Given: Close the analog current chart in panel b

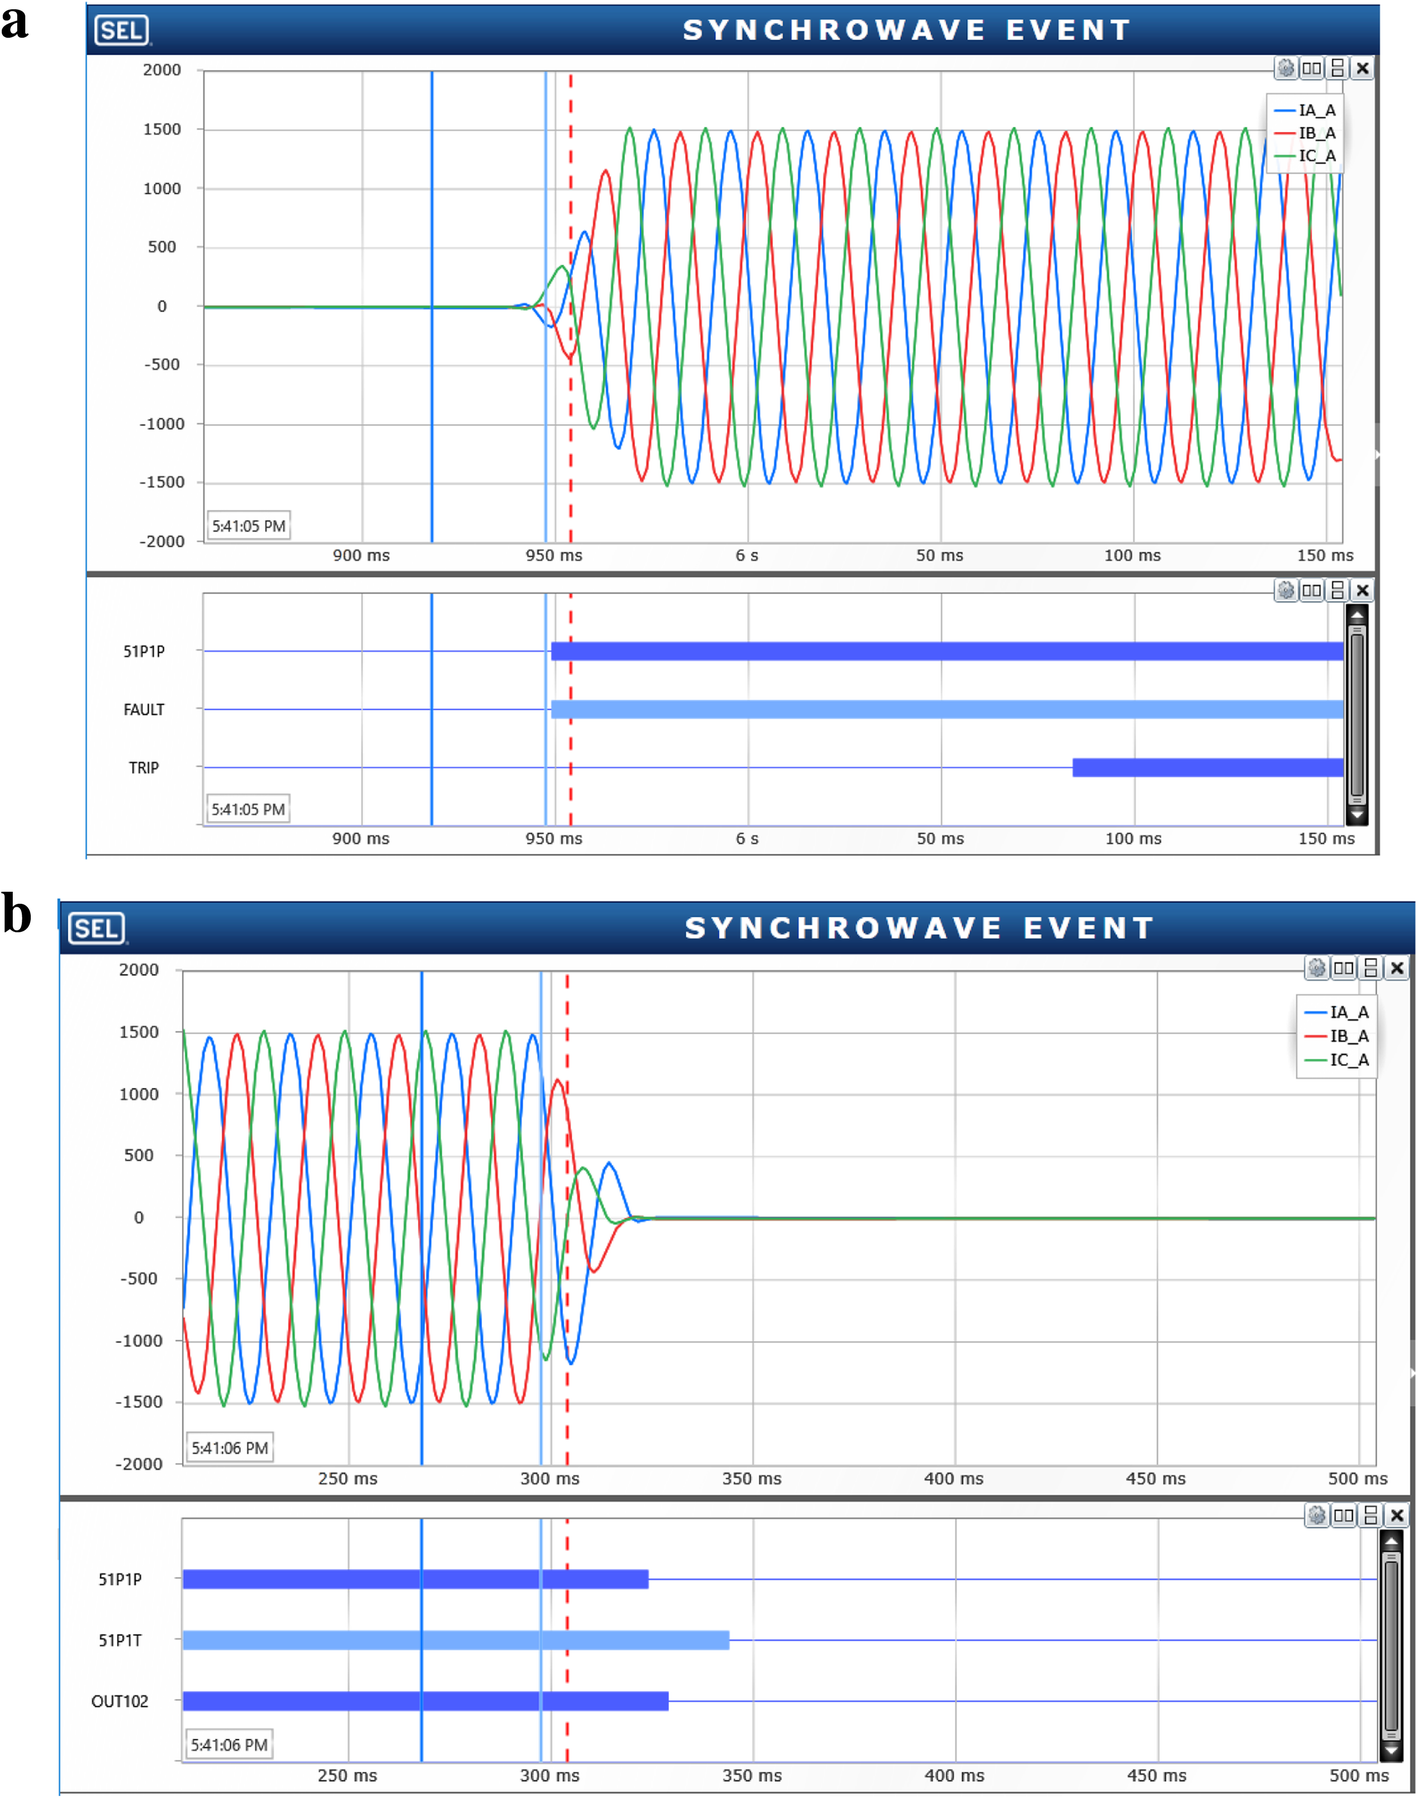Looking at the screenshot, I should click(1397, 968).
